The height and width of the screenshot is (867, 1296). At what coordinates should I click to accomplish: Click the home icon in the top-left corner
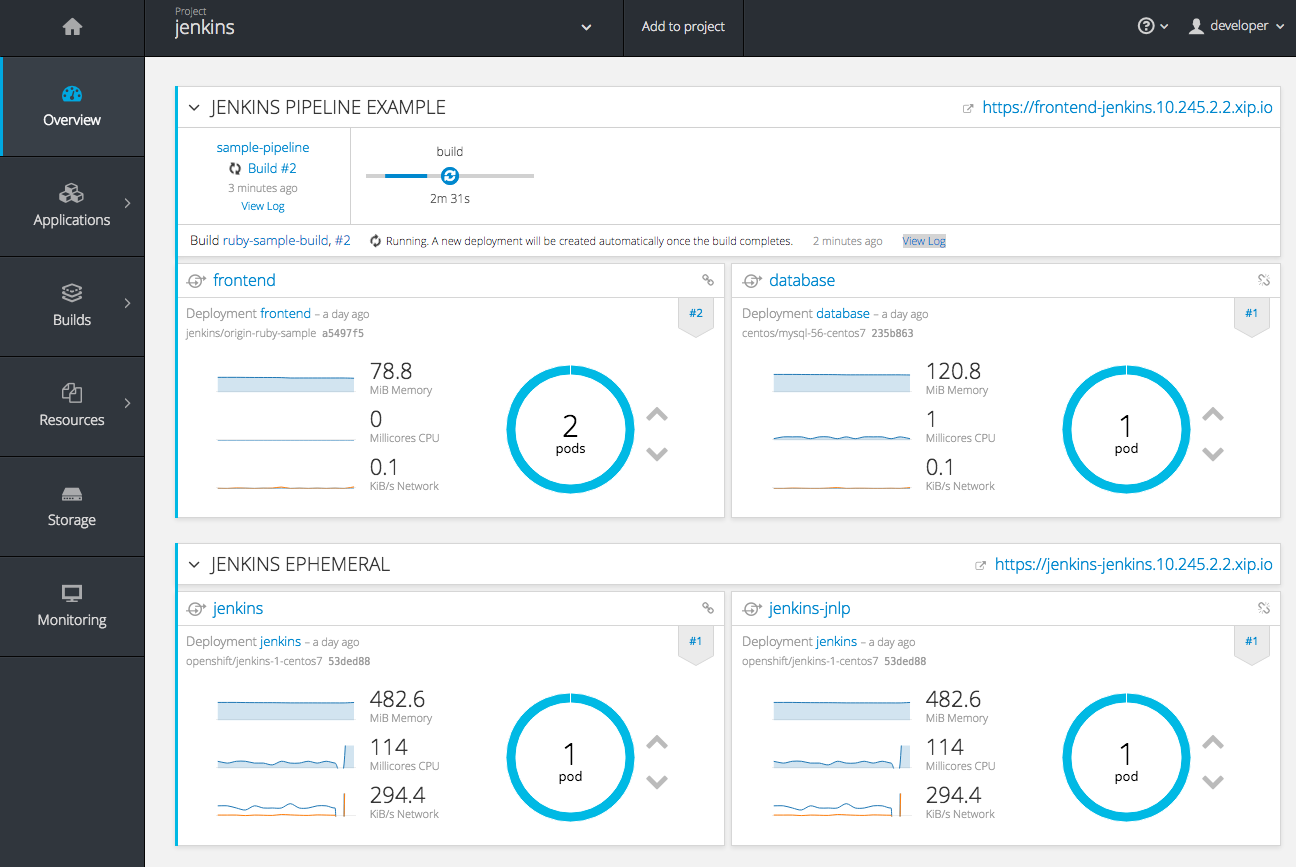coord(71,26)
